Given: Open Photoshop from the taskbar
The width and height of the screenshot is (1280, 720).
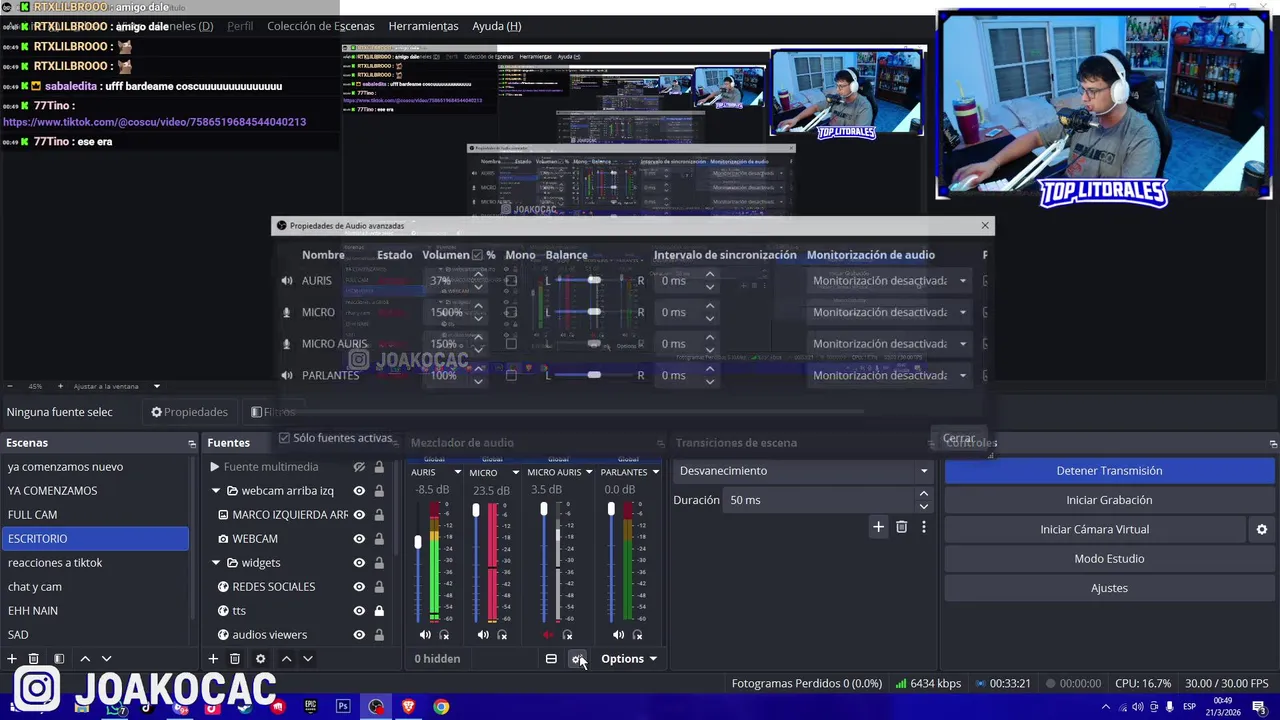Looking at the screenshot, I should coord(343,707).
